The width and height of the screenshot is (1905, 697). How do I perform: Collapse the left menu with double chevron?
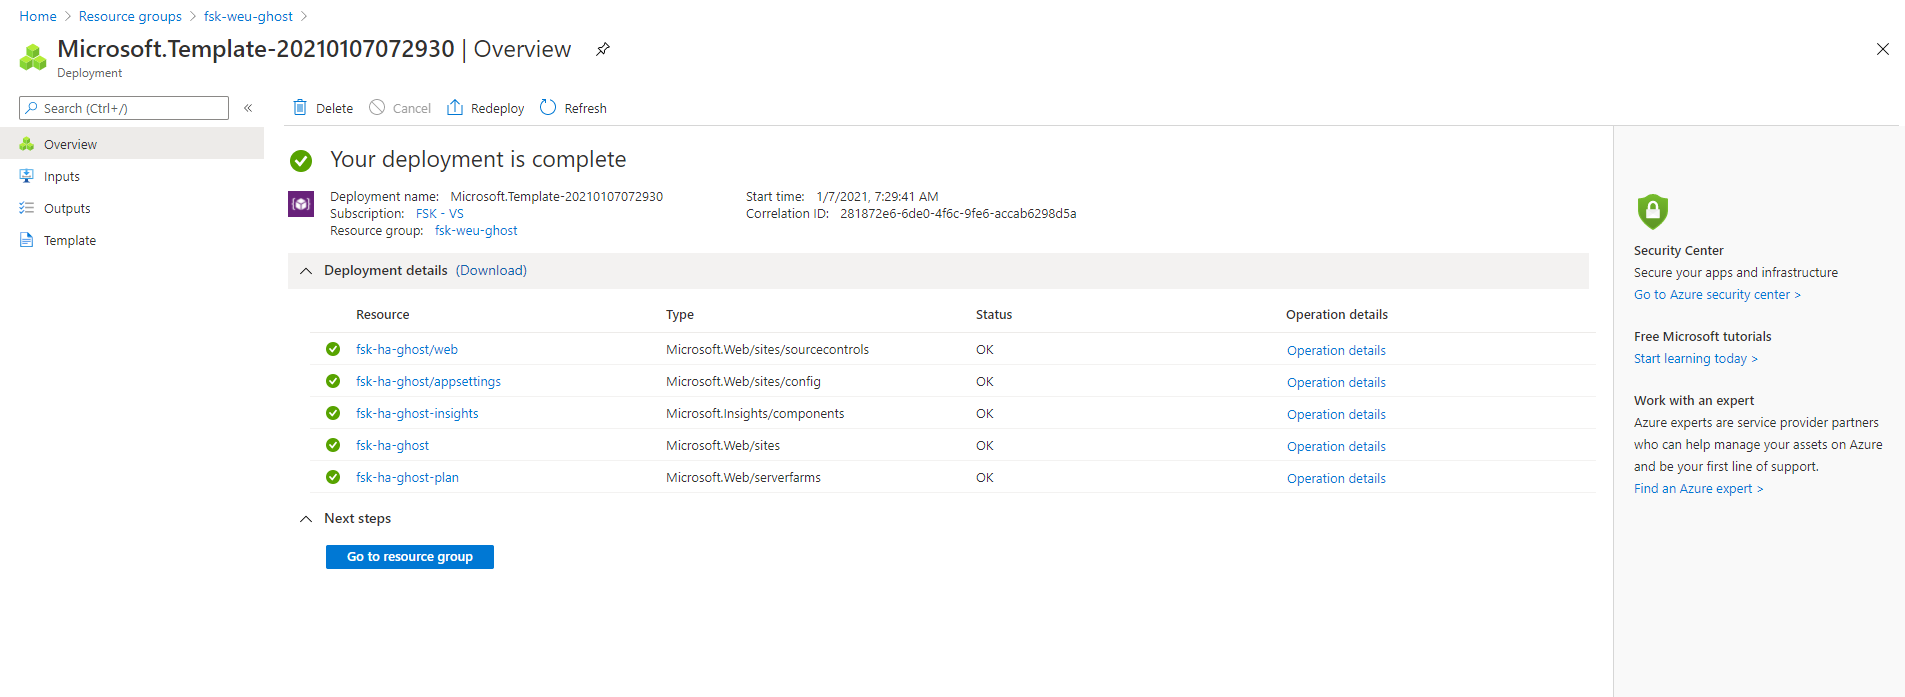pyautogui.click(x=248, y=108)
